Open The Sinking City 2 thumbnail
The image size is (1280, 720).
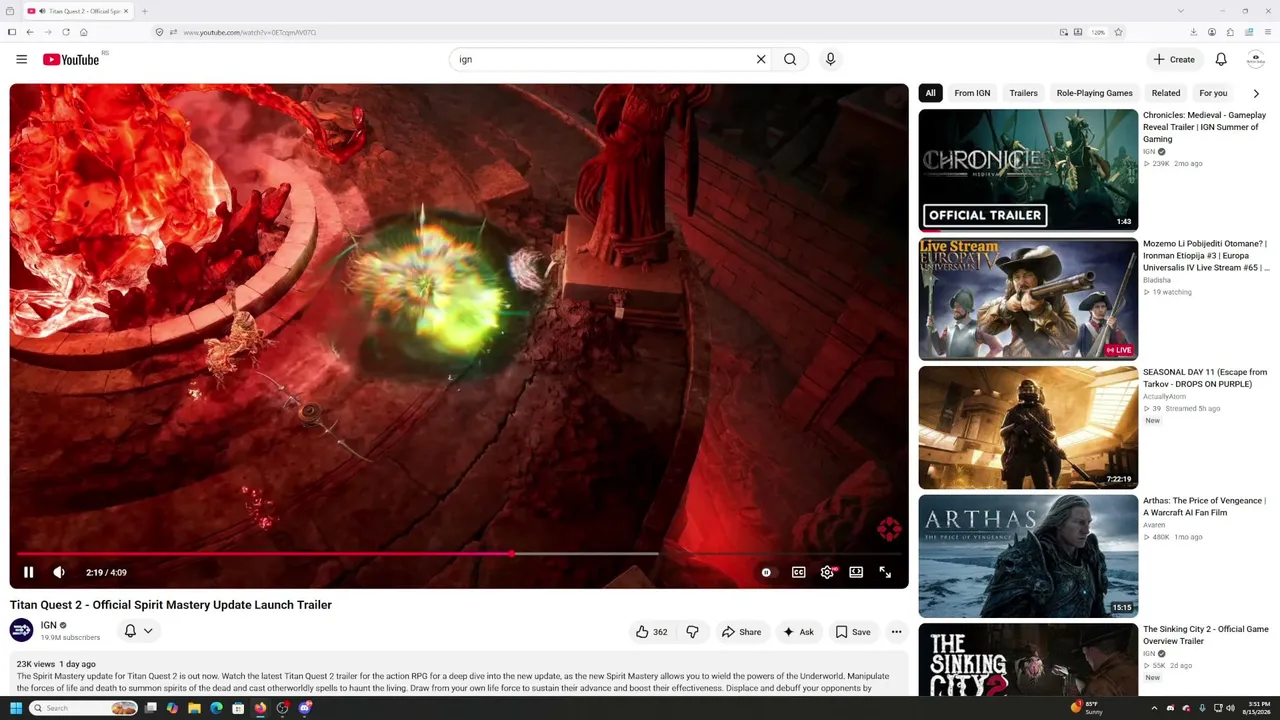pyautogui.click(x=1028, y=659)
